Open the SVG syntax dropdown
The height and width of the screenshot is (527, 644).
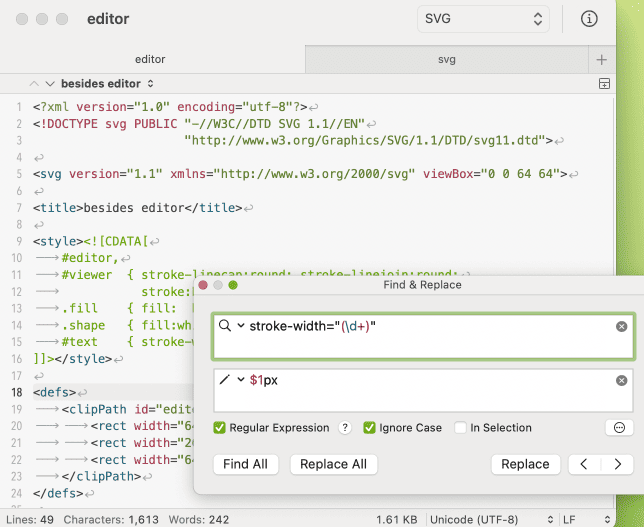pos(483,19)
